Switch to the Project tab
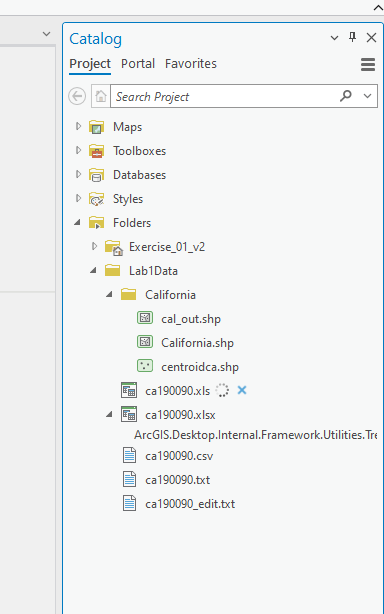 tap(90, 63)
